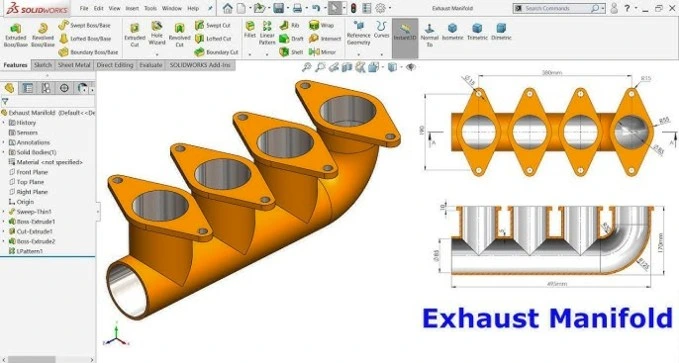Screen dimensions: 679x363
Task: Switch to the SOLIDWORKS Add-Ins tab
Action: pos(200,65)
